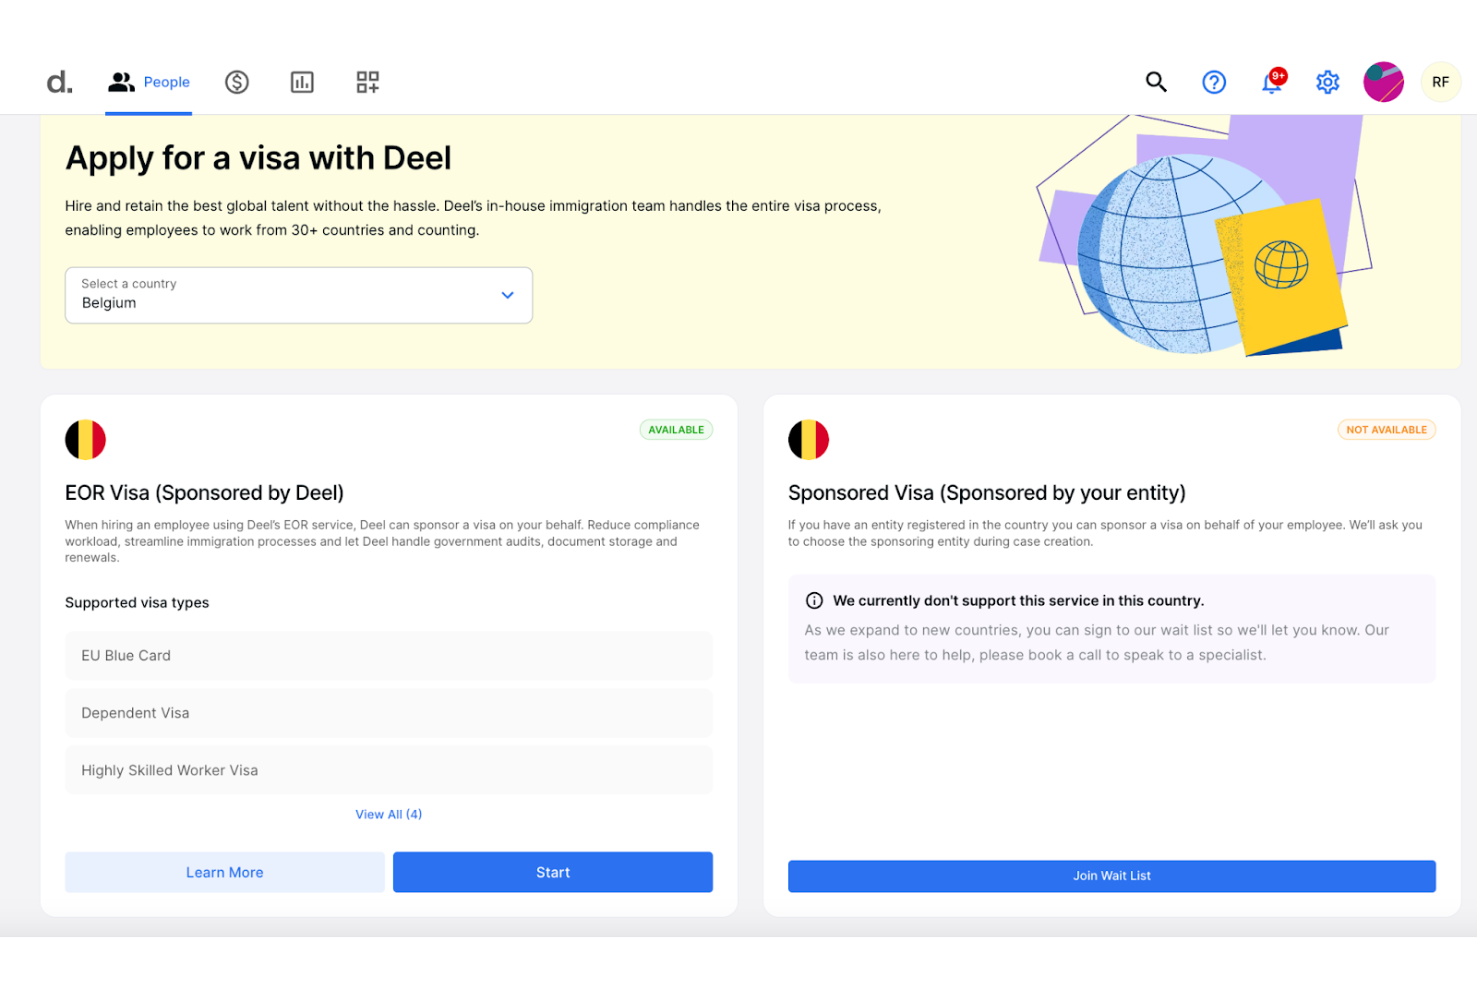Click the dropdown chevron beside Belgium
Image resolution: width=1480 pixels, height=987 pixels.
click(x=508, y=295)
